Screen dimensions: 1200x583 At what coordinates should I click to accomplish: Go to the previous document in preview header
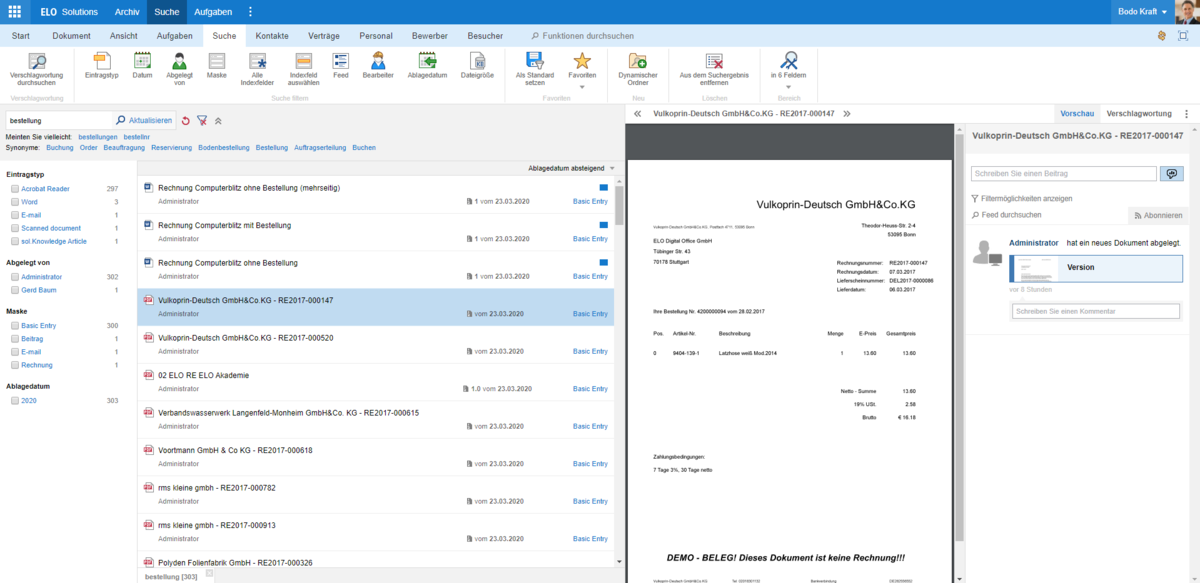point(637,114)
